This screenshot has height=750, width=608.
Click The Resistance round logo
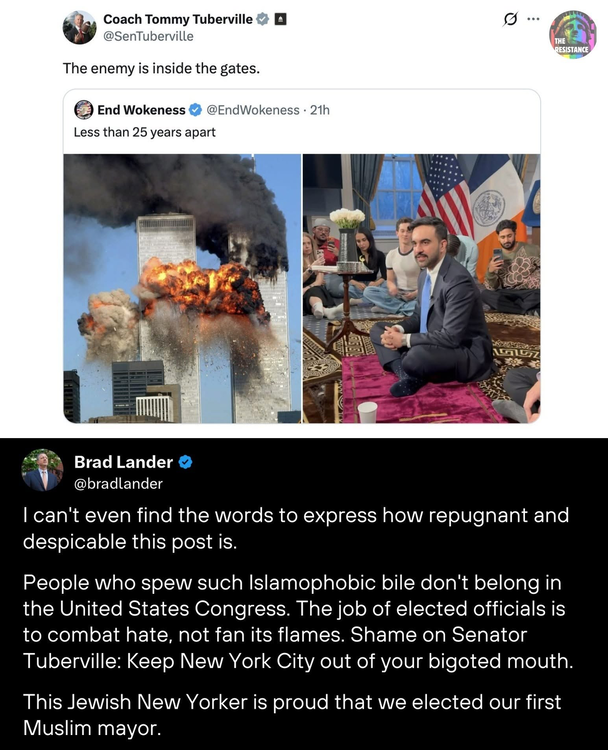(573, 35)
